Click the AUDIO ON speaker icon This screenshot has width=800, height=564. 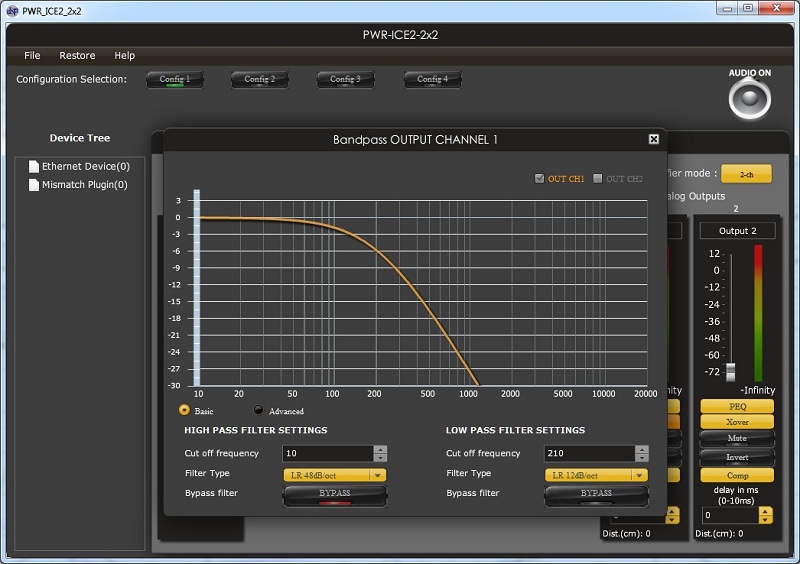pos(748,99)
